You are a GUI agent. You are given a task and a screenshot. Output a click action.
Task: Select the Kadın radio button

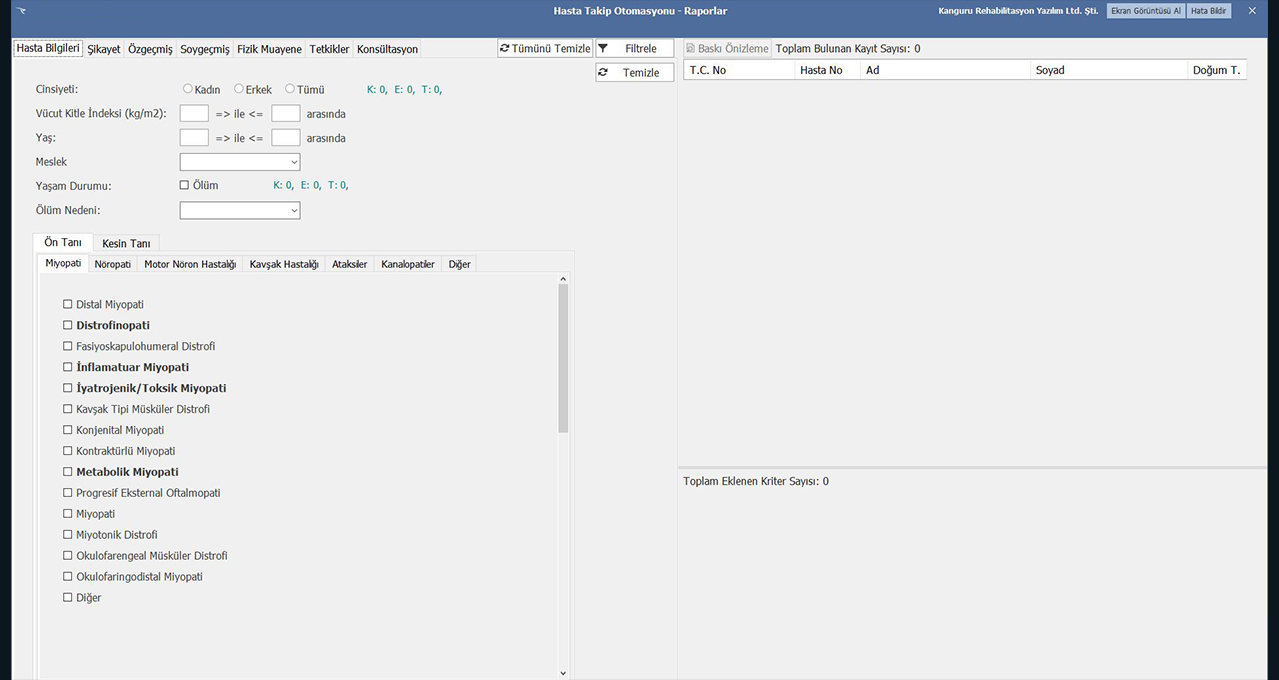[x=187, y=89]
